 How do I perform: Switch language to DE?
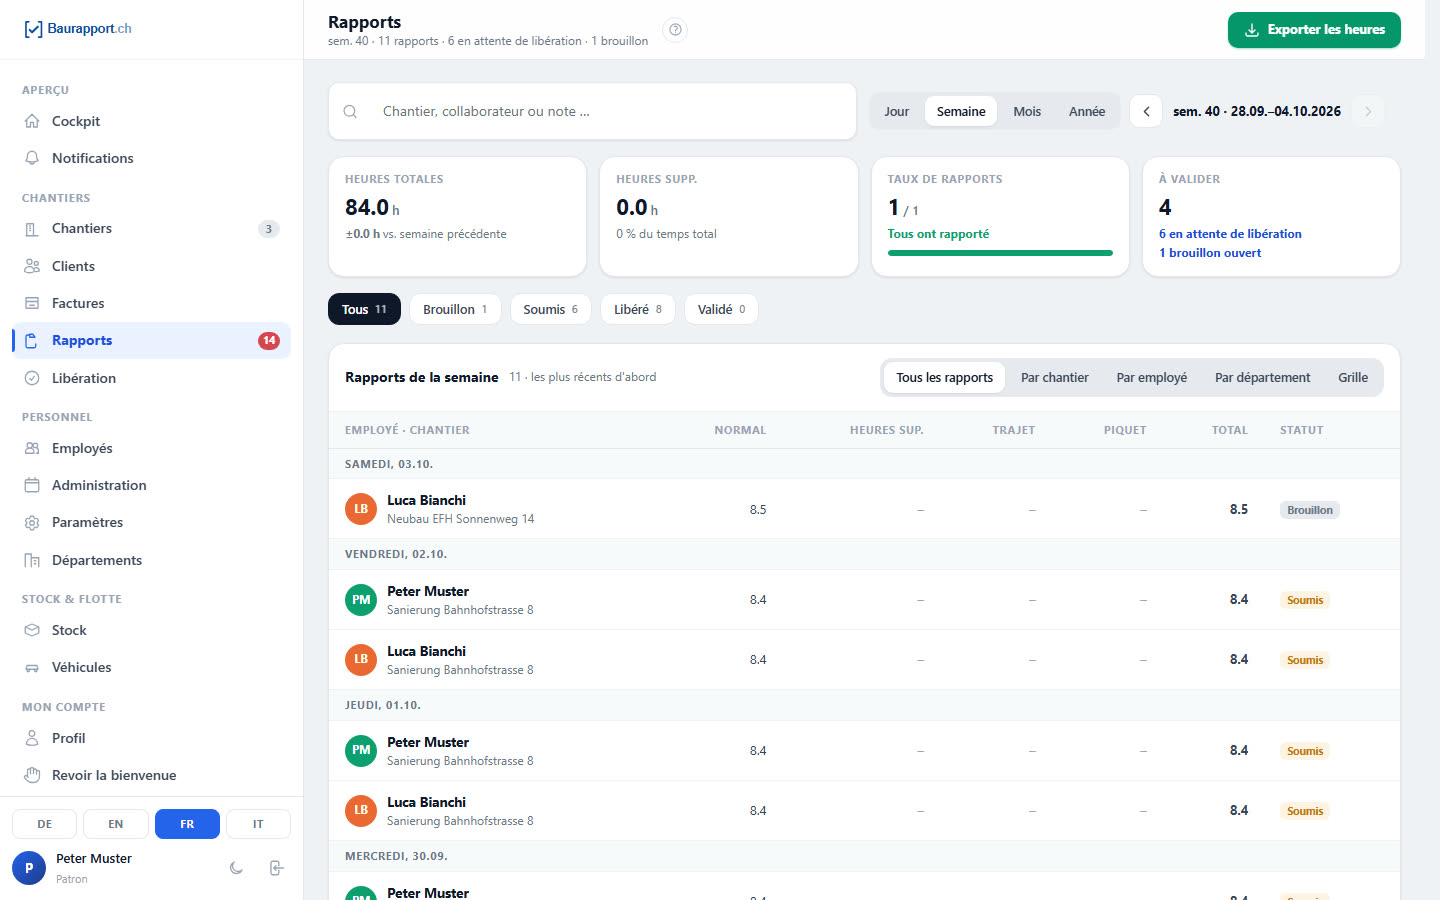point(45,824)
